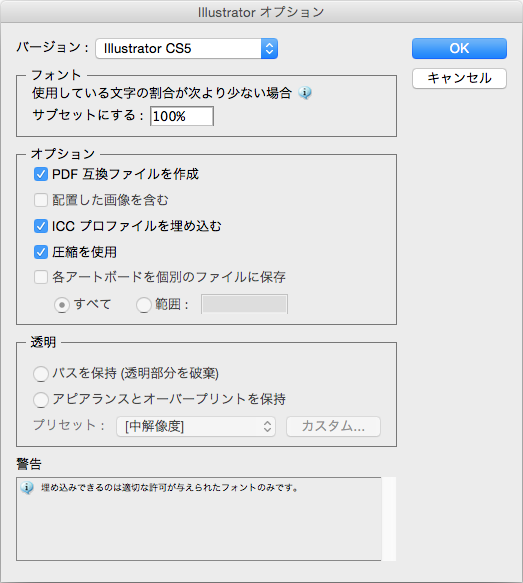The height and width of the screenshot is (583, 523).
Task: Uncheck PDF 互換ファイルを作成 checkbox
Action: (41, 174)
